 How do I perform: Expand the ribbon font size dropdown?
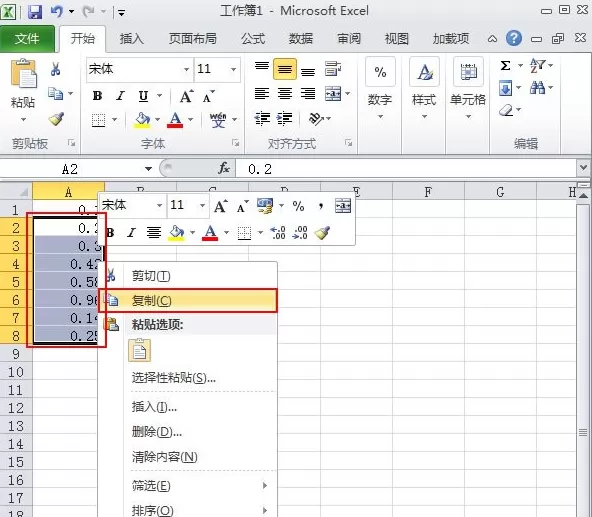[233, 69]
